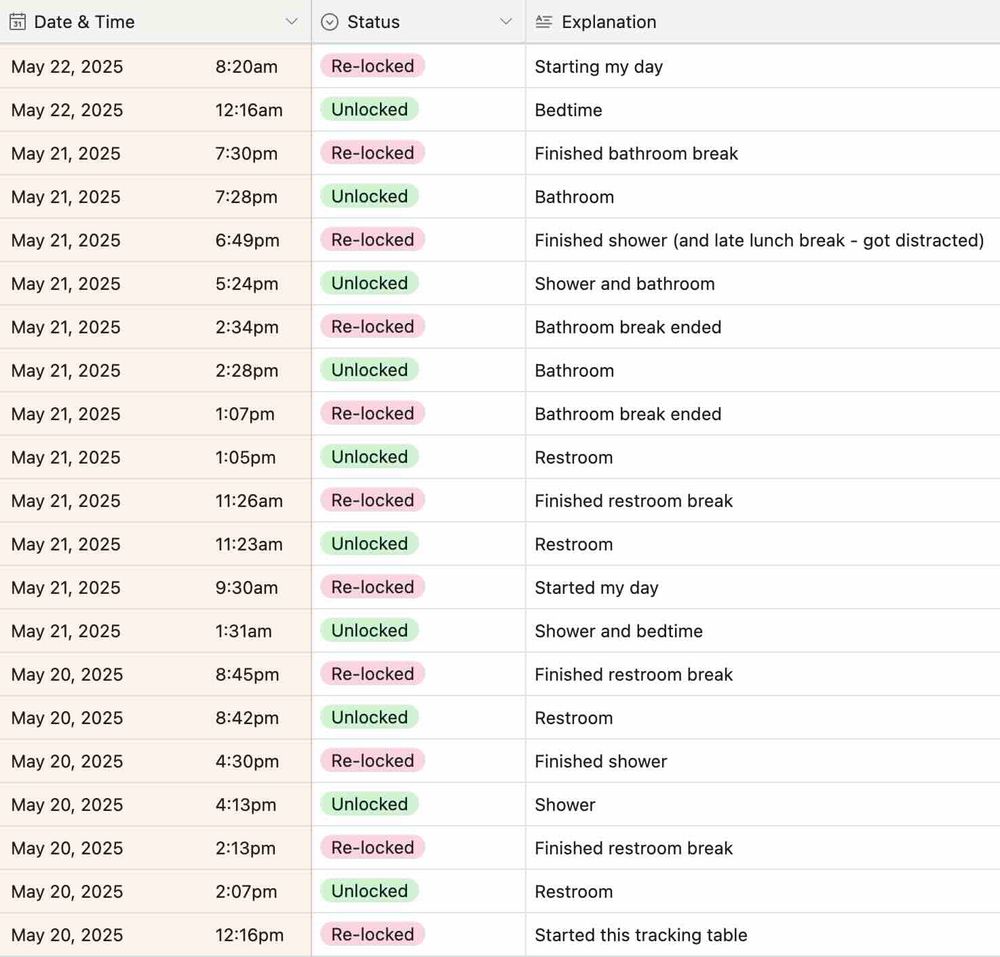Image resolution: width=1000 pixels, height=957 pixels.
Task: Select the Unlocked tag for Shower and bathroom
Action: point(369,283)
